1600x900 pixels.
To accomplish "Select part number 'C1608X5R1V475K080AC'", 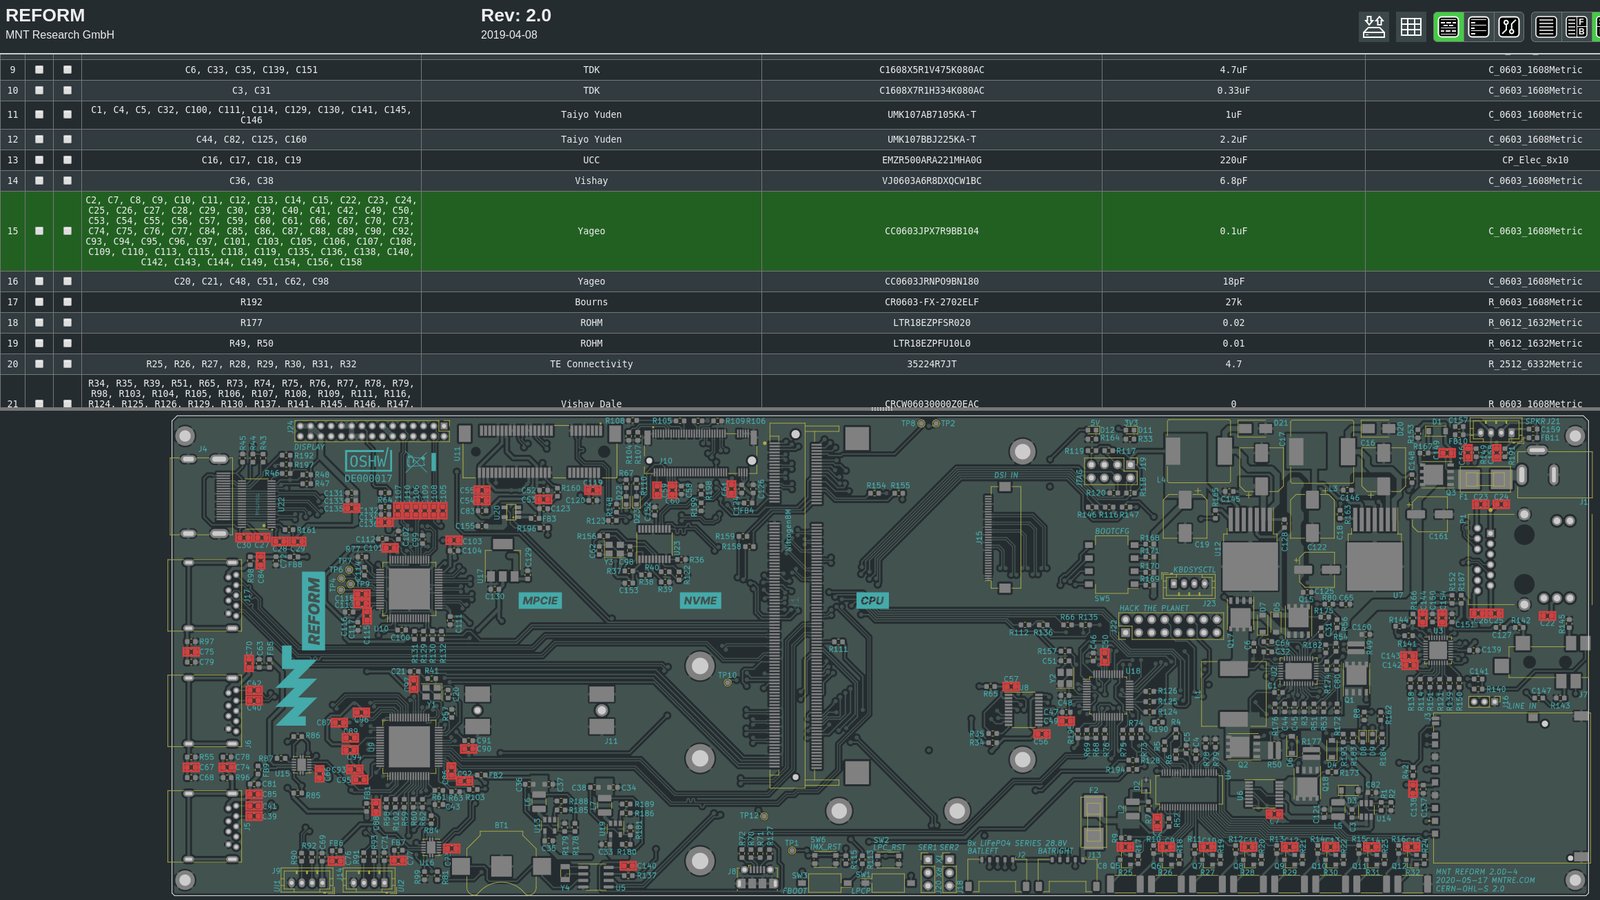I will click(931, 70).
